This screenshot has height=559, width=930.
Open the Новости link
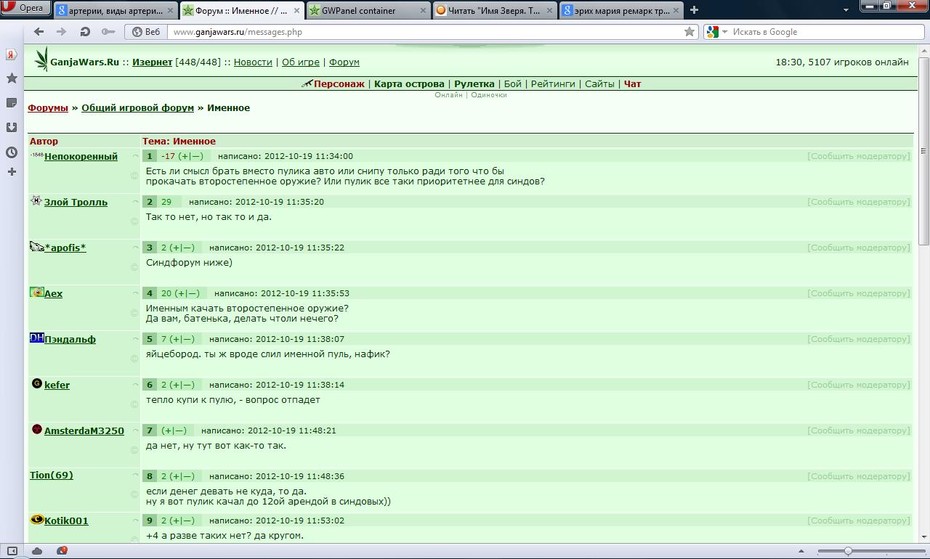pos(253,62)
